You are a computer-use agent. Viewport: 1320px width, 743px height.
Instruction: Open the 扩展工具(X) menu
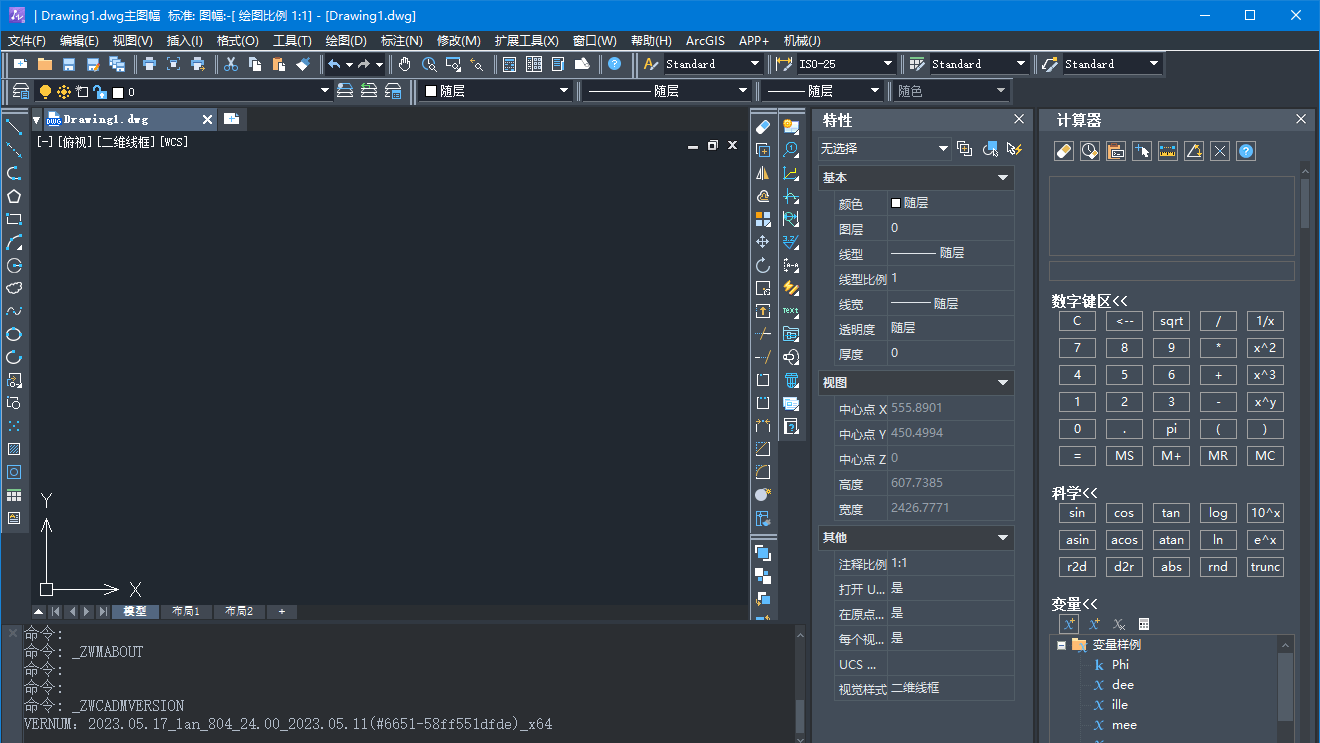(526, 41)
